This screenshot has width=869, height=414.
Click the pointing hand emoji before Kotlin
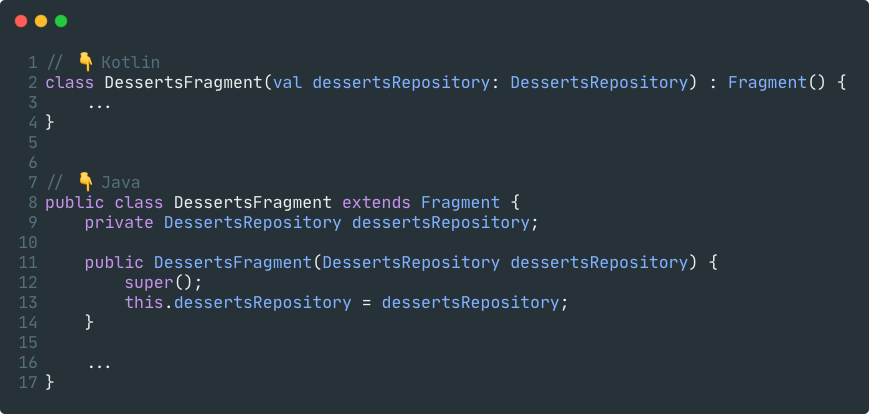pyautogui.click(x=85, y=62)
